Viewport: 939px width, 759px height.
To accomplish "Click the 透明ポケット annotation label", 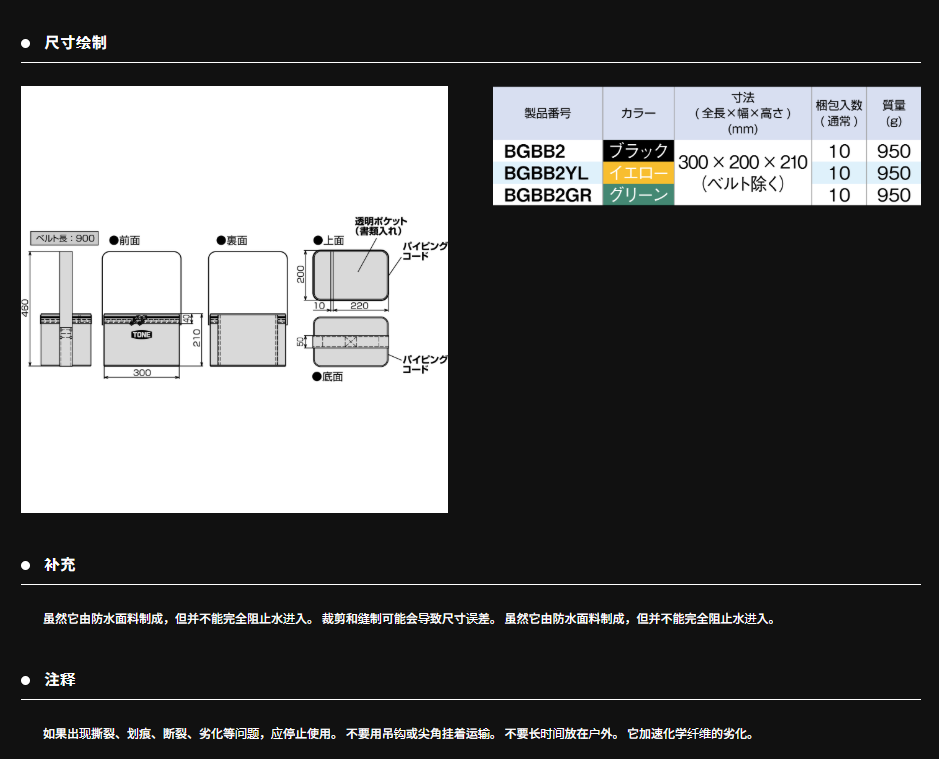I will tap(381, 226).
